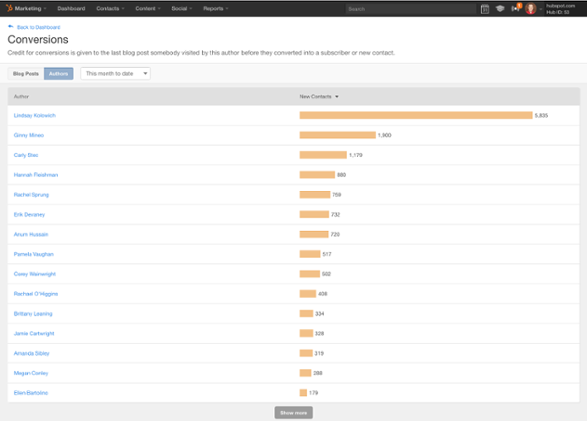Image resolution: width=587 pixels, height=421 pixels.
Task: Sort by New Contacts column arrow
Action: 337,97
